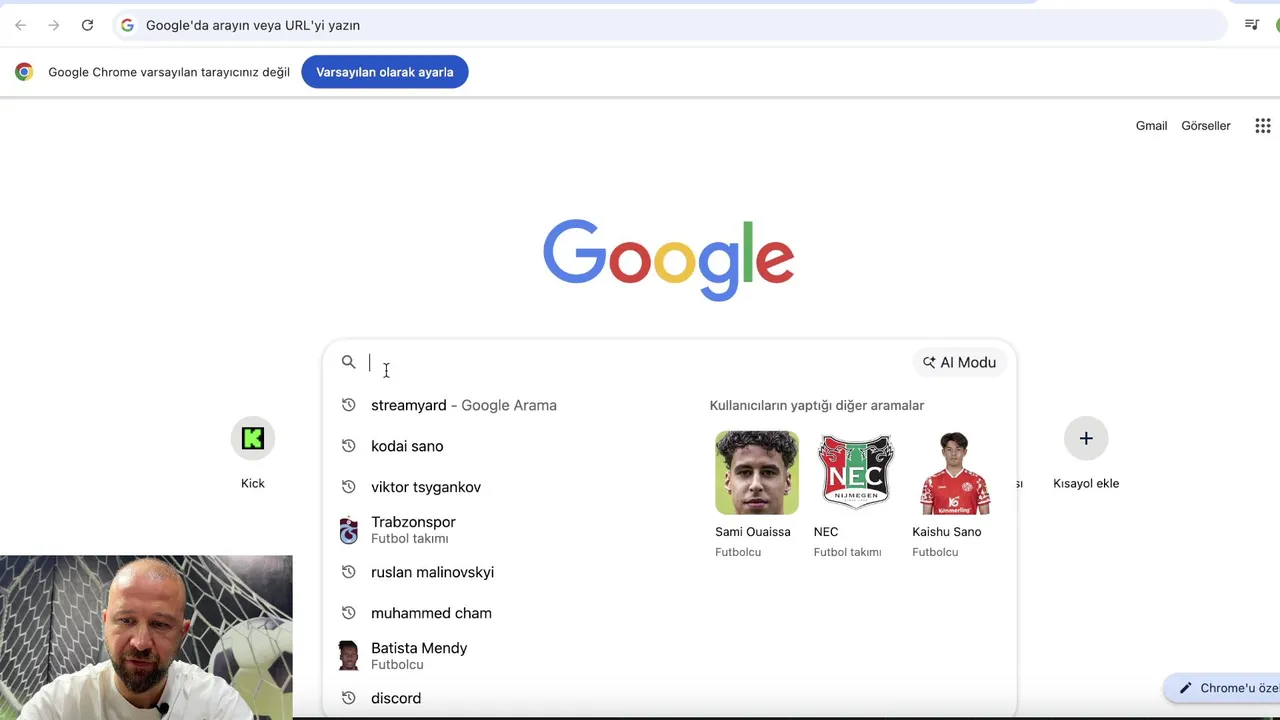1280x720 pixels.
Task: Click the history icon beside discord
Action: point(348,698)
